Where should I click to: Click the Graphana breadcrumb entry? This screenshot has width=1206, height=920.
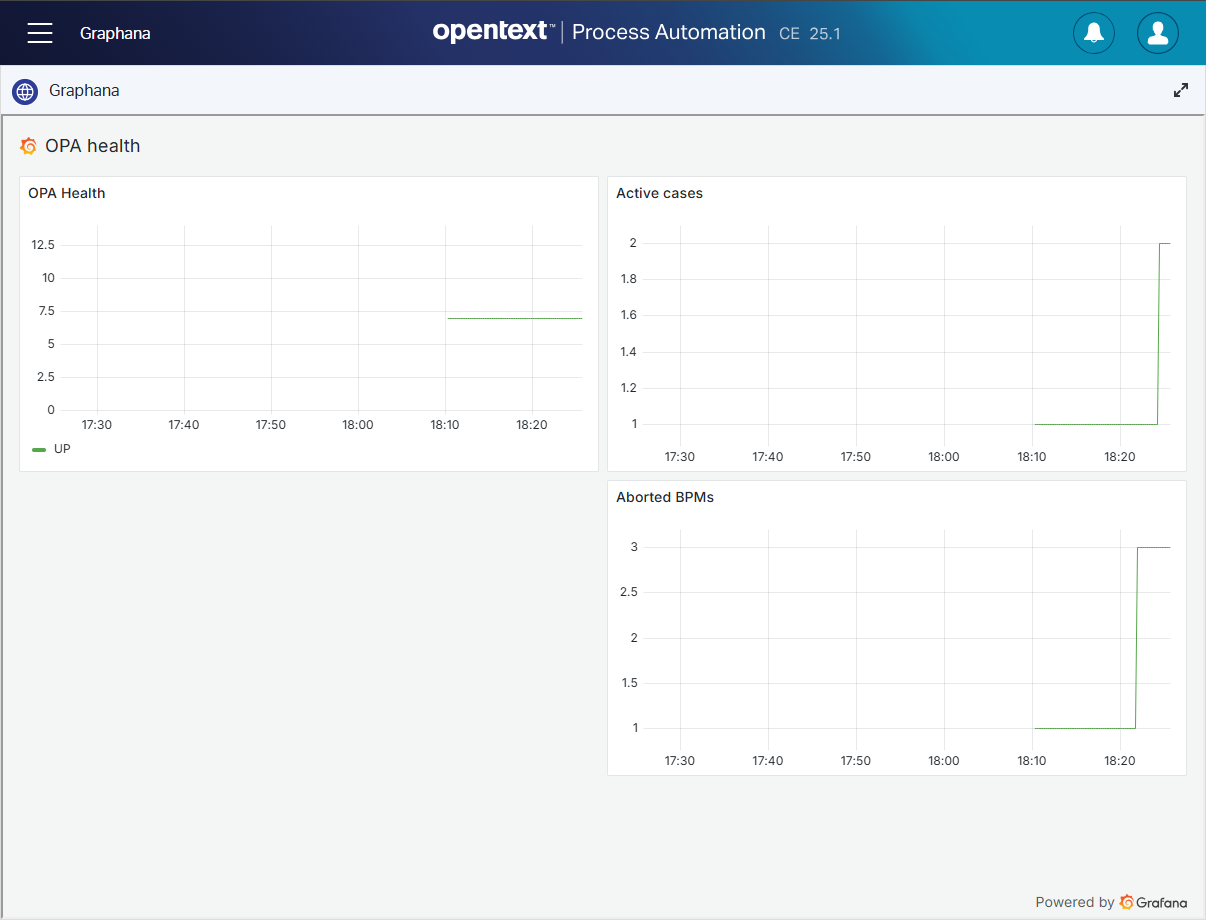click(x=84, y=91)
